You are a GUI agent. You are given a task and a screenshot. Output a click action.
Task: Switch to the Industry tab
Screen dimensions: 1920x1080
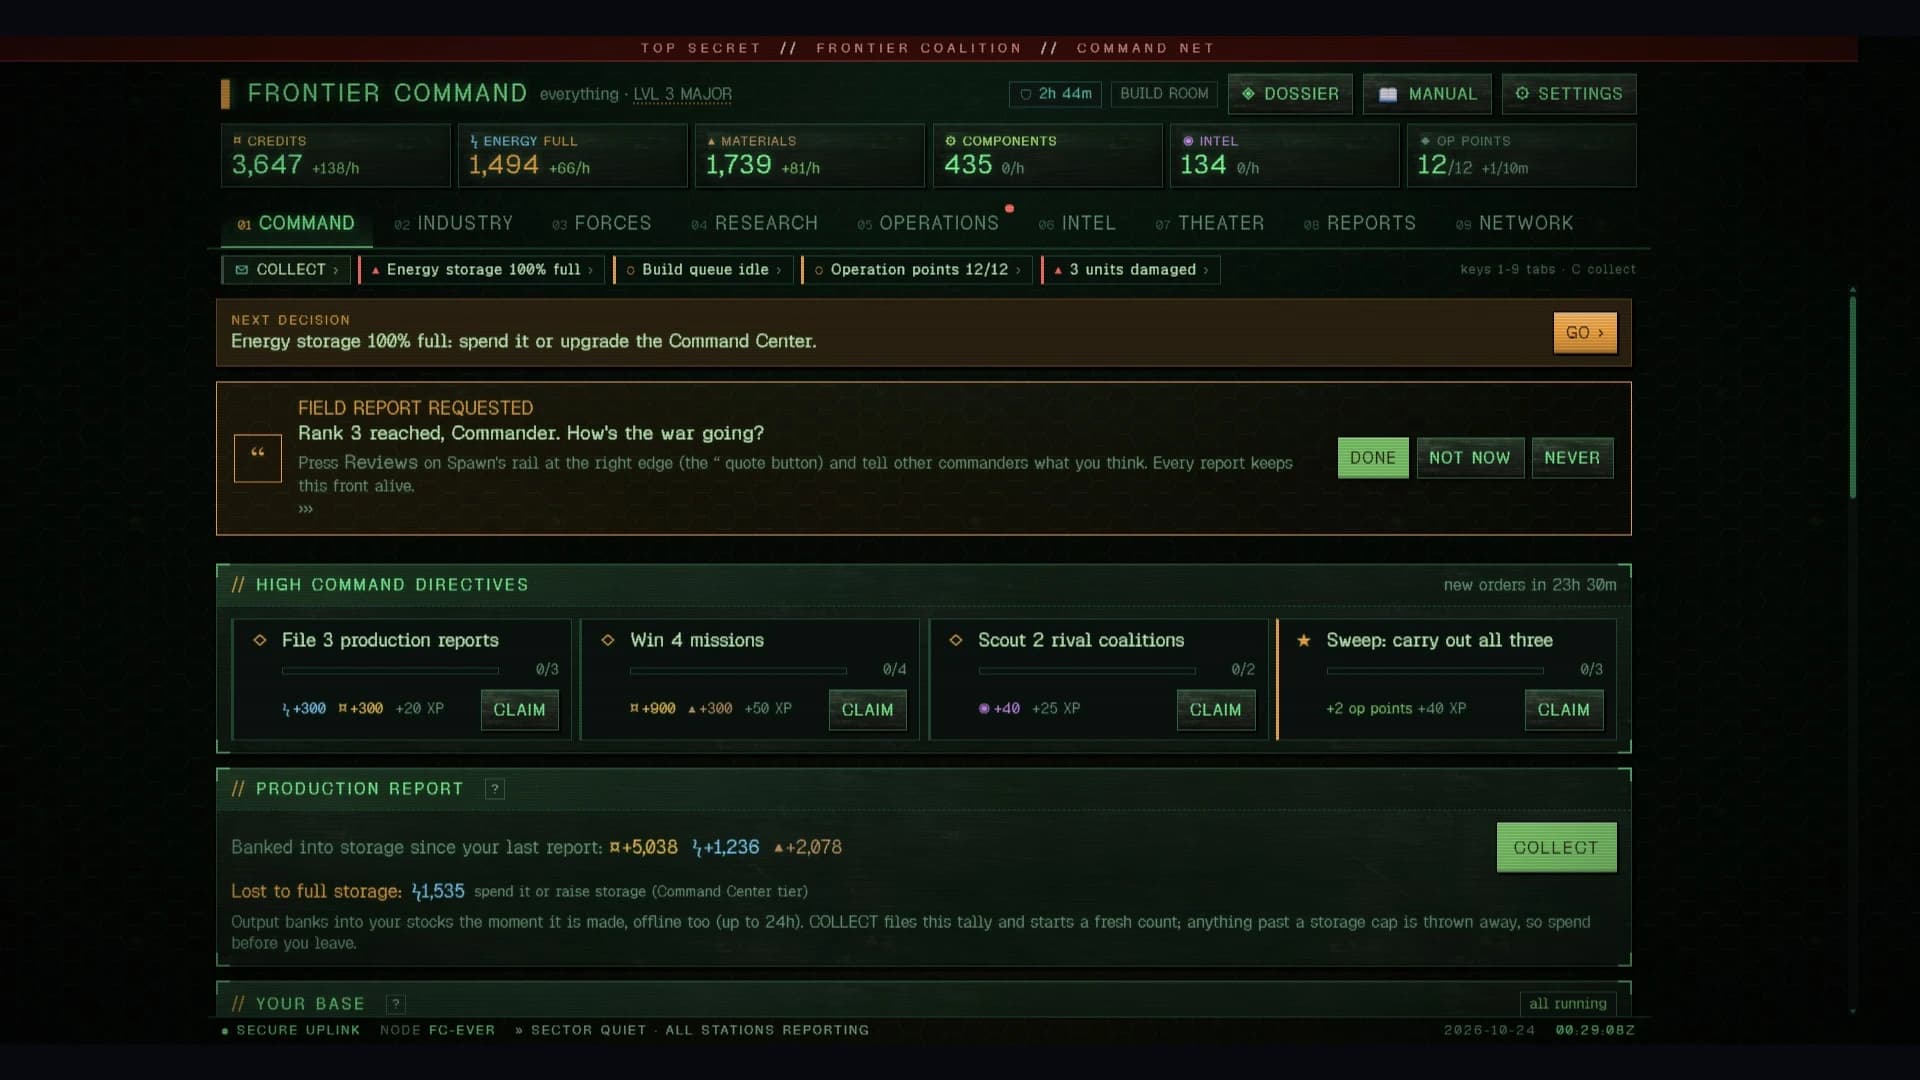[453, 223]
